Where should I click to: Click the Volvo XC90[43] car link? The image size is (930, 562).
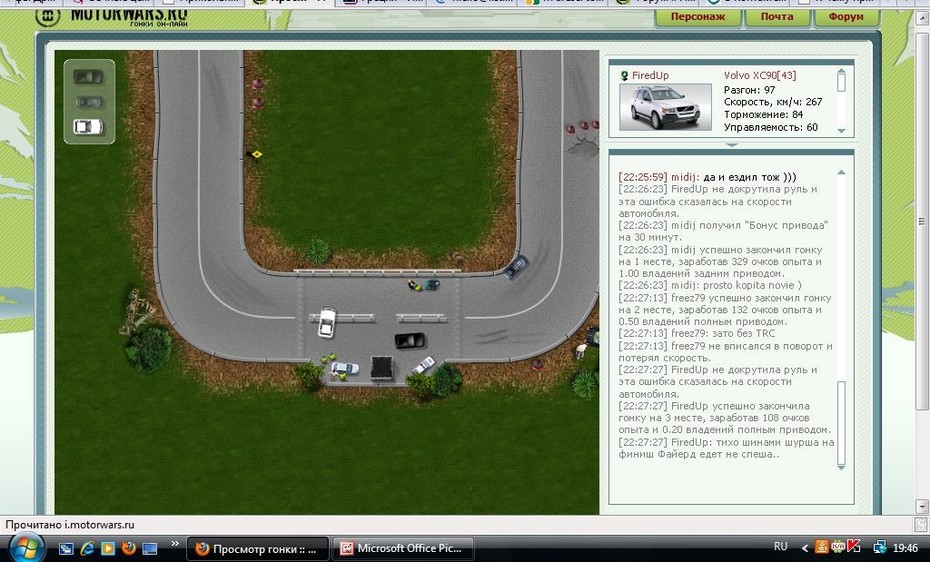[x=762, y=76]
